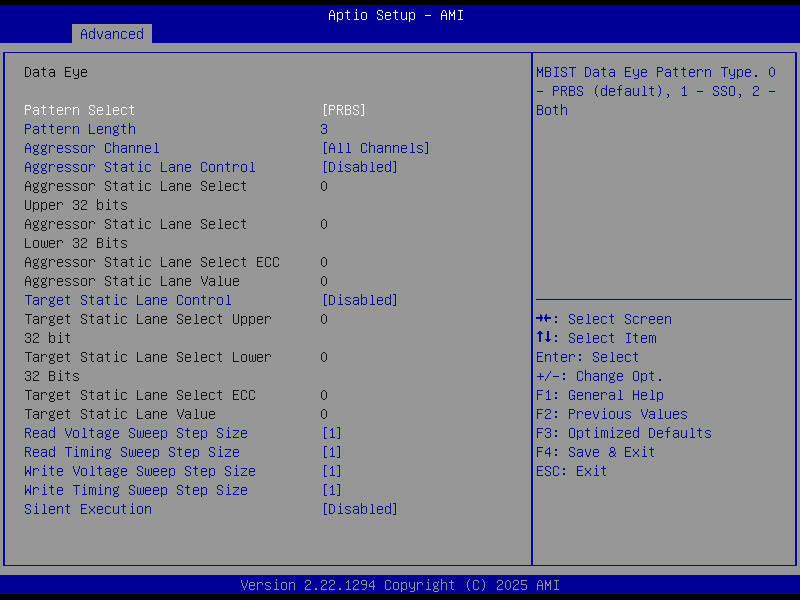Adjust the Target Static Lane Value

point(324,414)
